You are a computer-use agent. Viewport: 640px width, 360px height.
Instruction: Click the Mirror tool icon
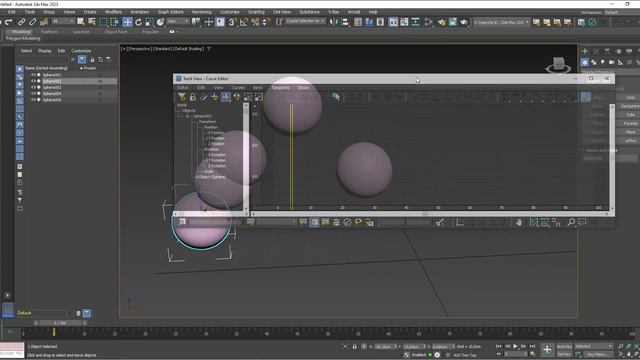click(x=334, y=22)
